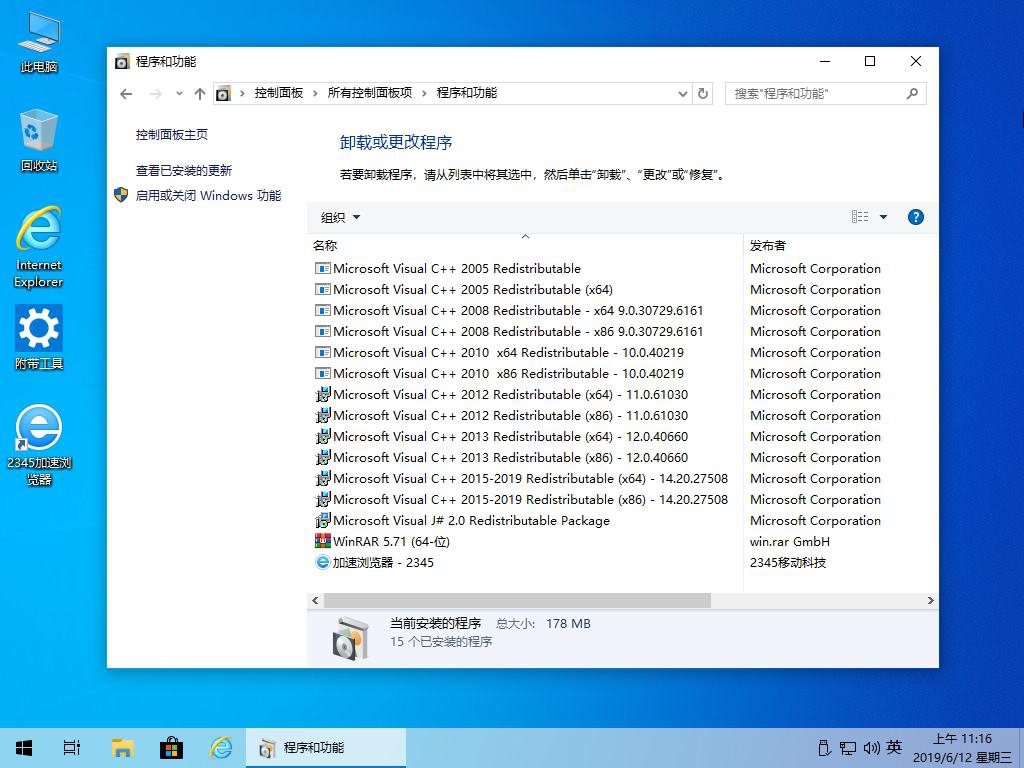This screenshot has width=1024, height=768.
Task: Expand the 组织 dropdown menu
Action: (340, 217)
